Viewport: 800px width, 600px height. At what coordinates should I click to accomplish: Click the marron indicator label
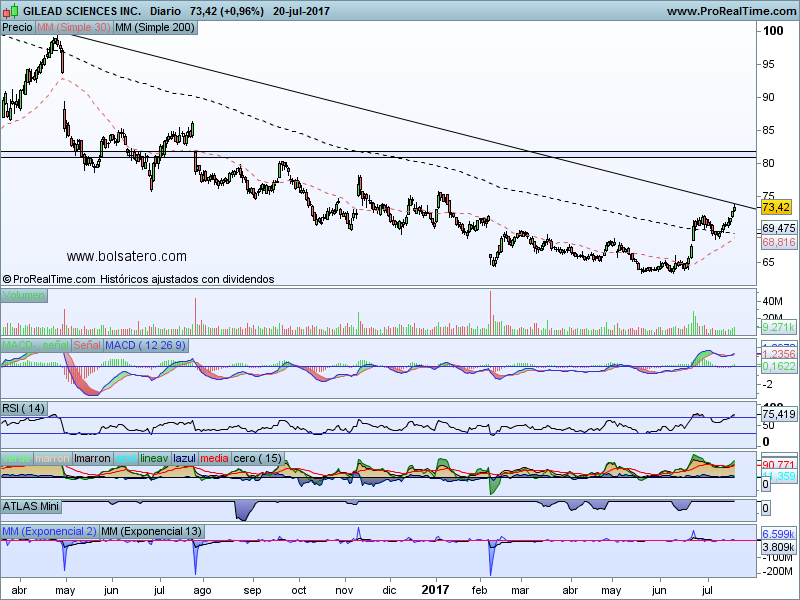53,458
